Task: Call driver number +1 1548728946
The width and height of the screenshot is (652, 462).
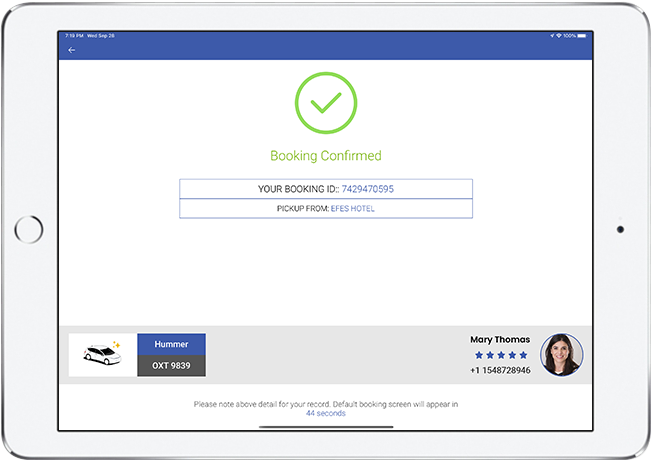Action: (x=500, y=370)
